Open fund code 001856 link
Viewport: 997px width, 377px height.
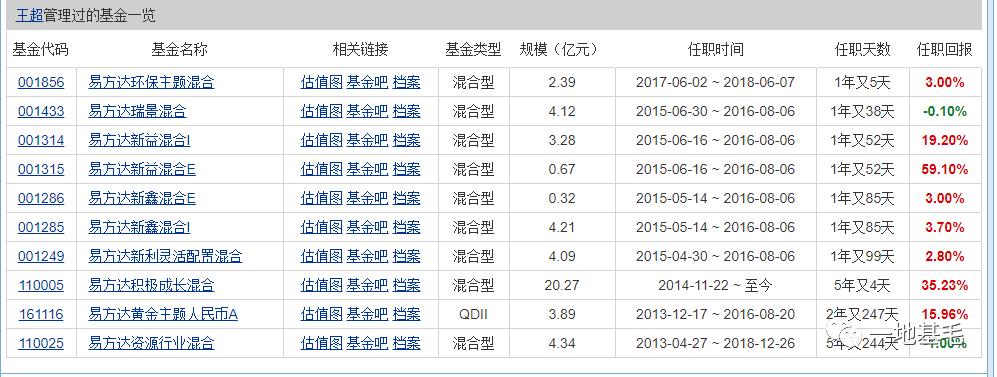pyautogui.click(x=41, y=83)
